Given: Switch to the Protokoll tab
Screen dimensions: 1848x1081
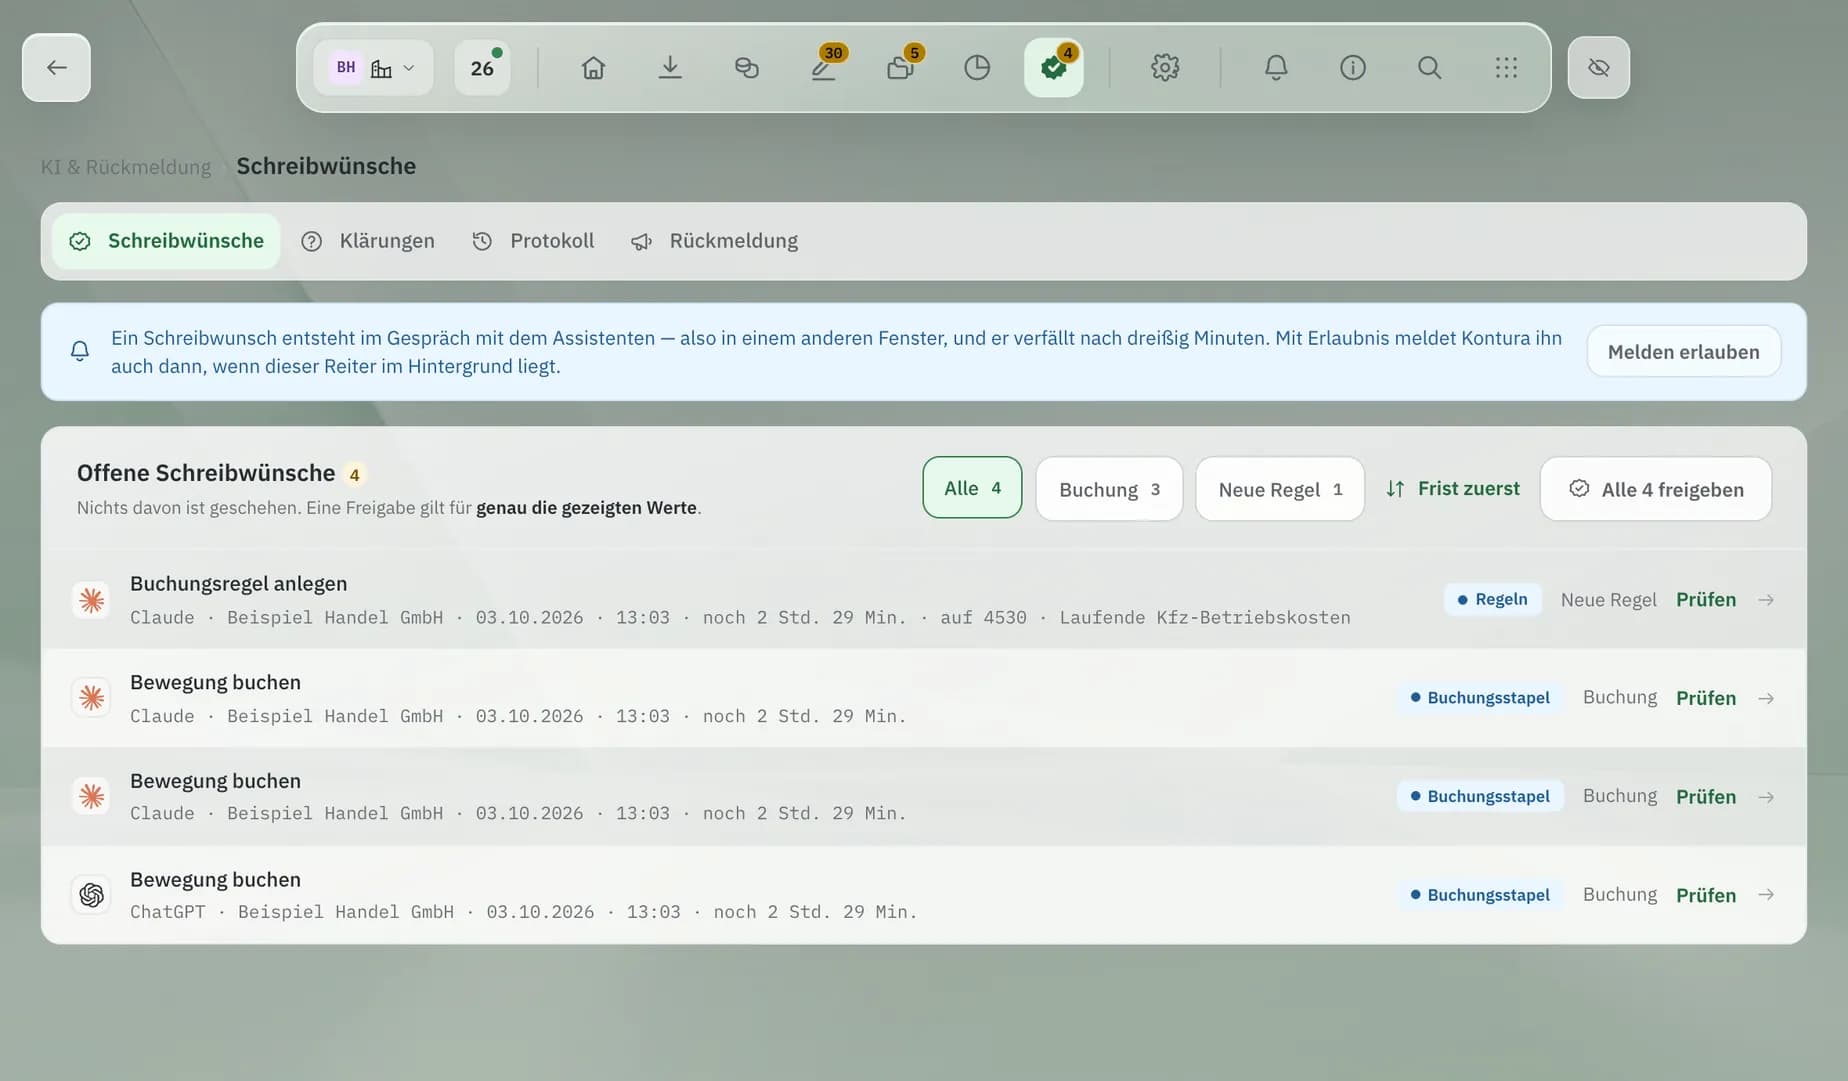Looking at the screenshot, I should (x=533, y=241).
